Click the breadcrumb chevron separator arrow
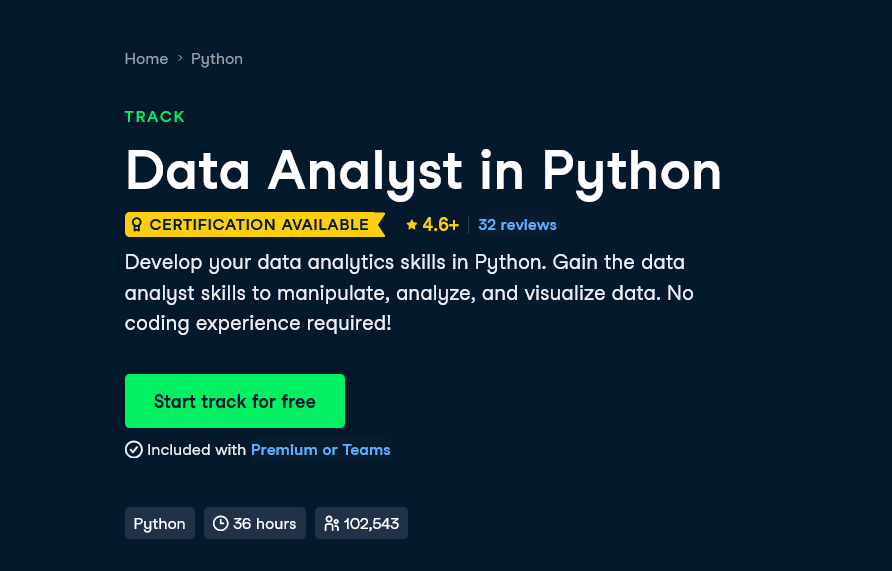The height and width of the screenshot is (571, 892). [x=180, y=58]
